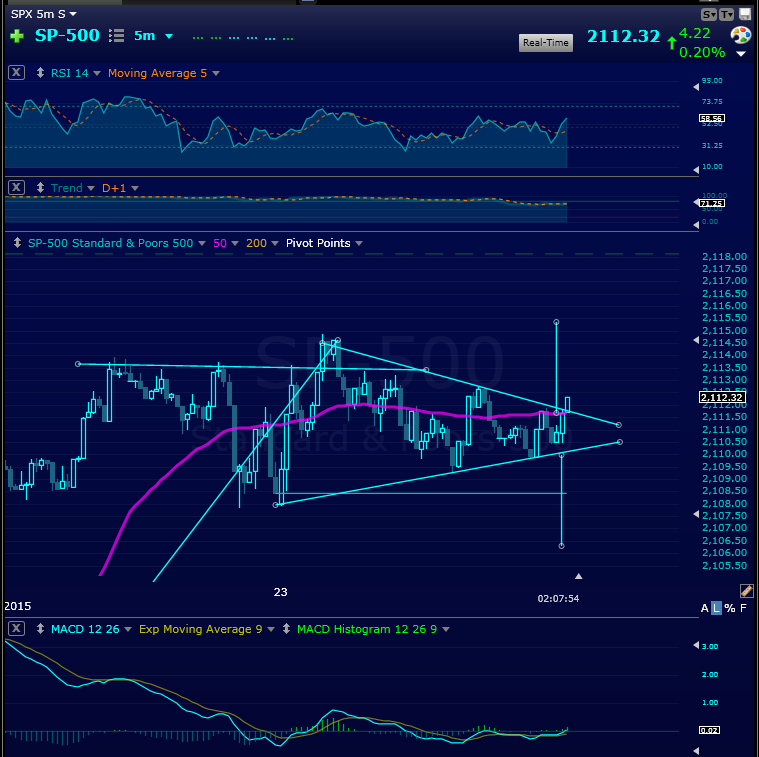This screenshot has width=759, height=757.
Task: Click the 2,112.32 current price tag on axis
Action: (721, 397)
